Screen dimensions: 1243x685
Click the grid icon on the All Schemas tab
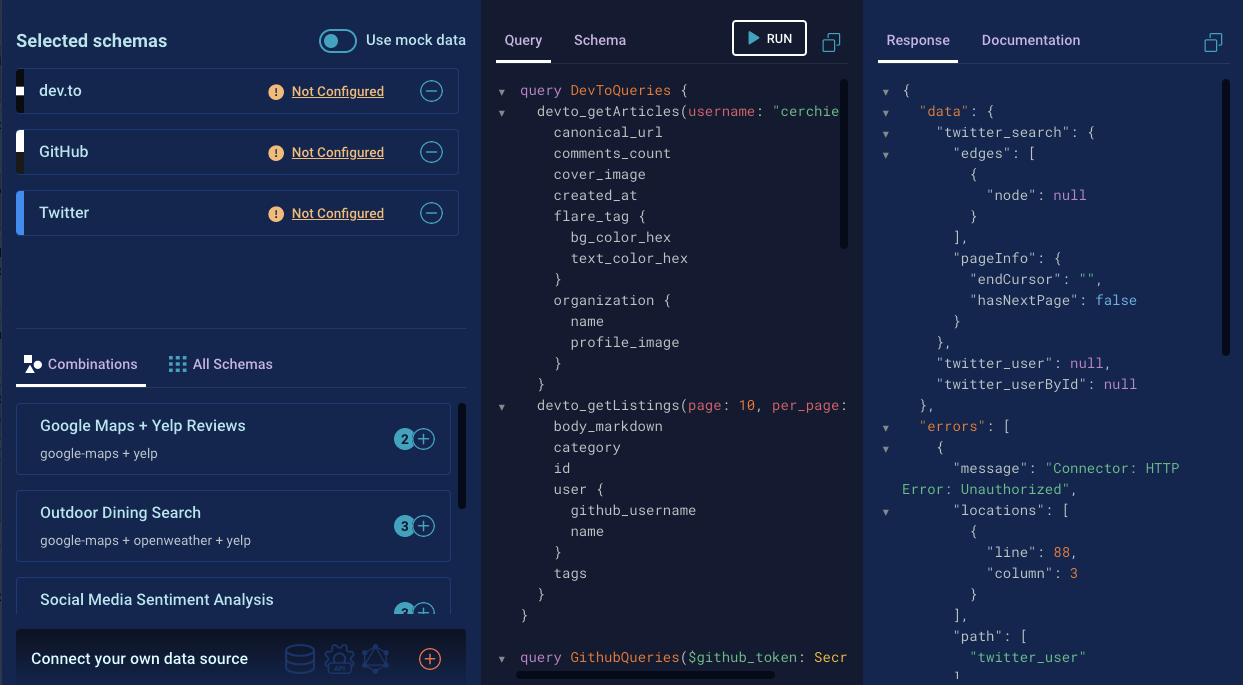tap(178, 364)
